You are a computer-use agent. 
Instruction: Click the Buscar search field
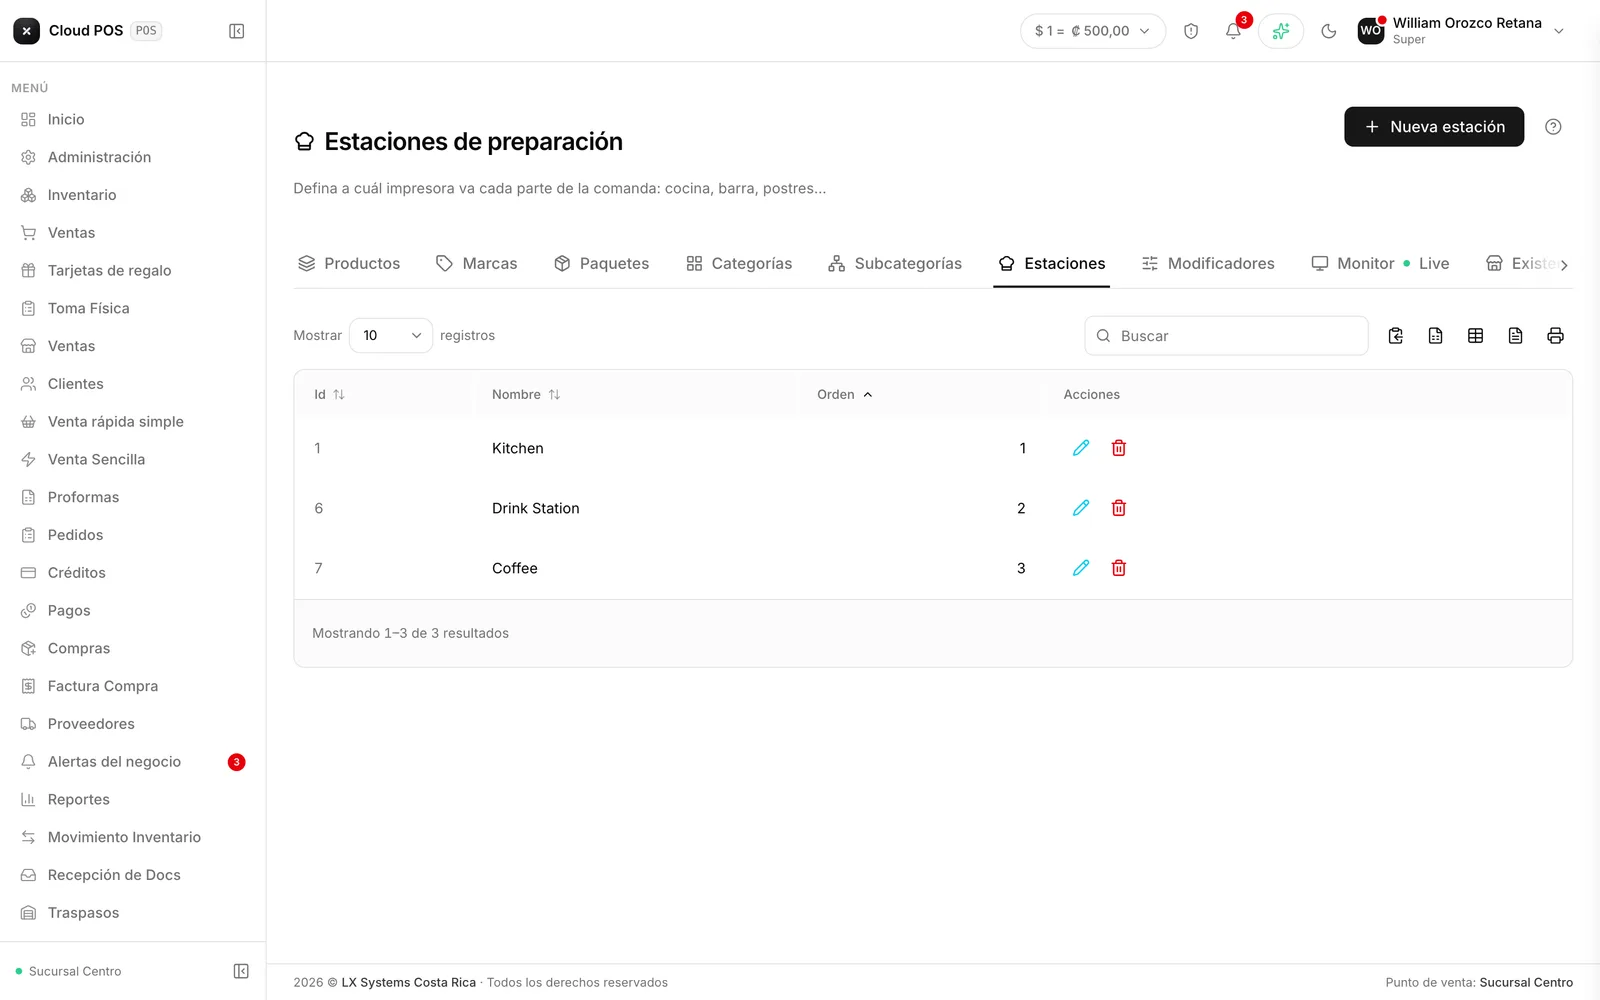[1226, 336]
